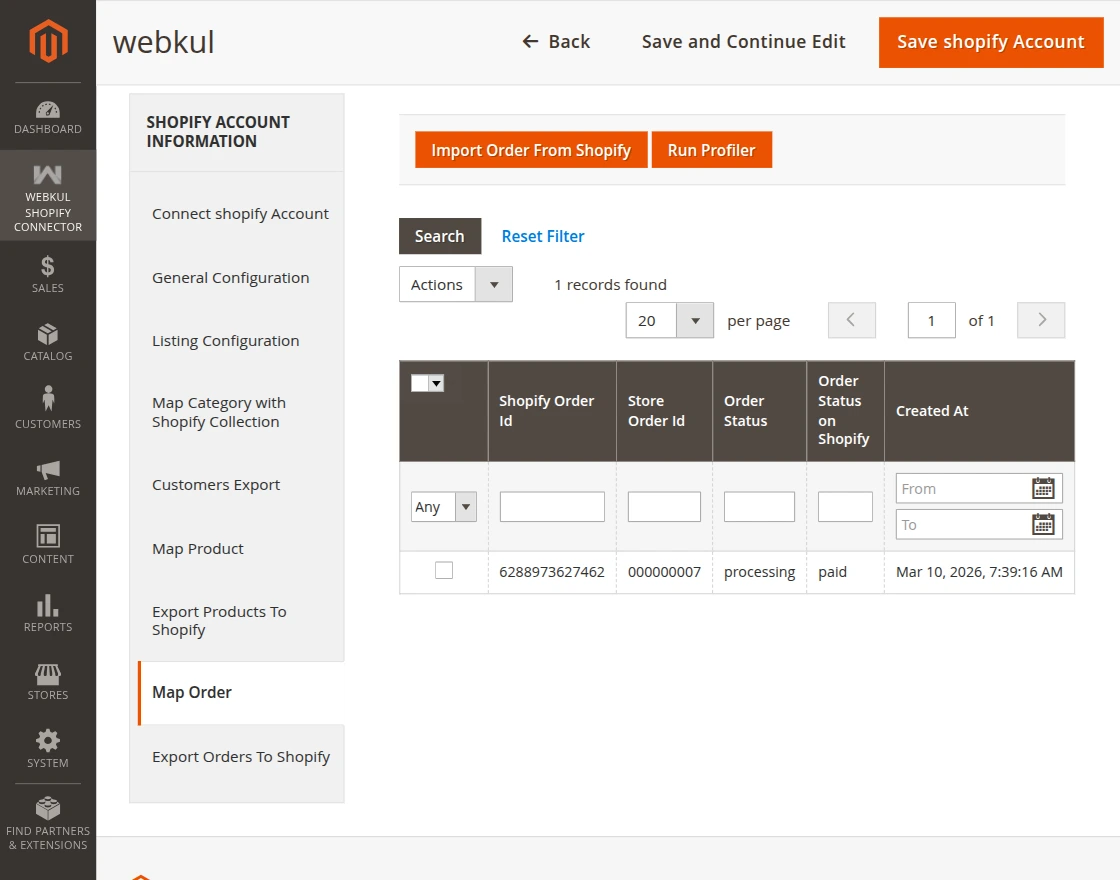Click 'Mar 10, 2026, 7:39:16 AM' cell
1120x880 pixels.
tap(979, 572)
